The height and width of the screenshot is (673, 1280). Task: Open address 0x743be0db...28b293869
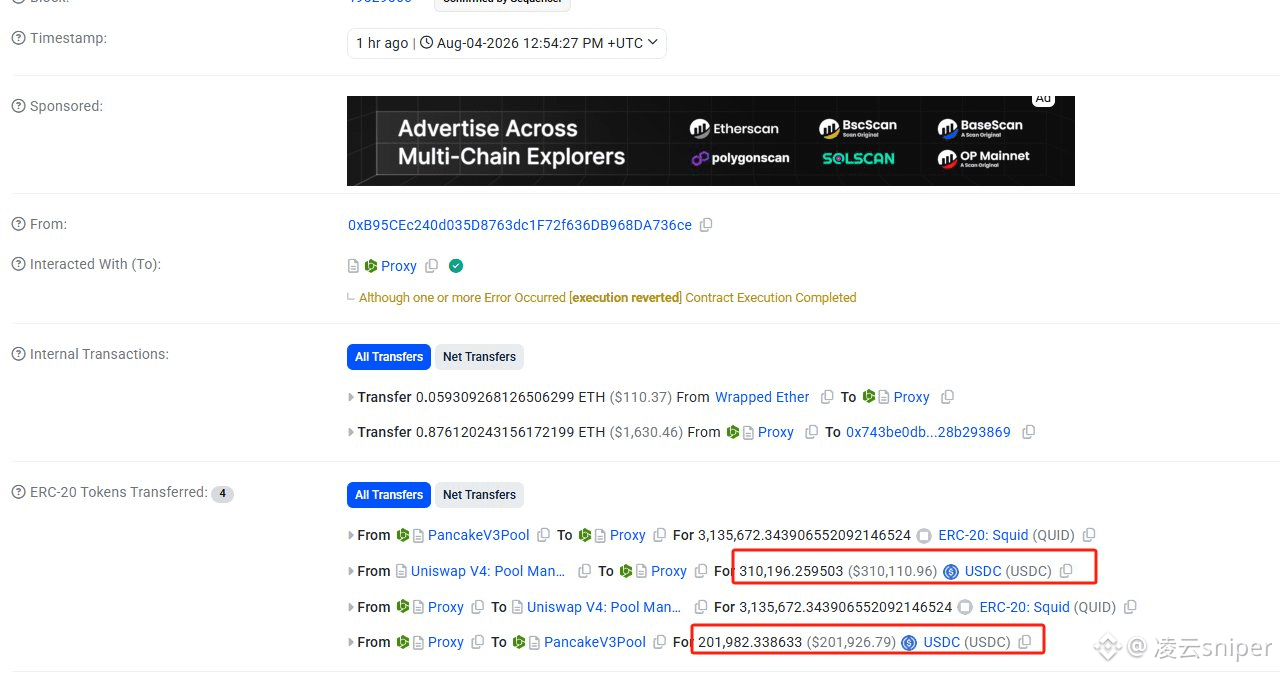(928, 432)
